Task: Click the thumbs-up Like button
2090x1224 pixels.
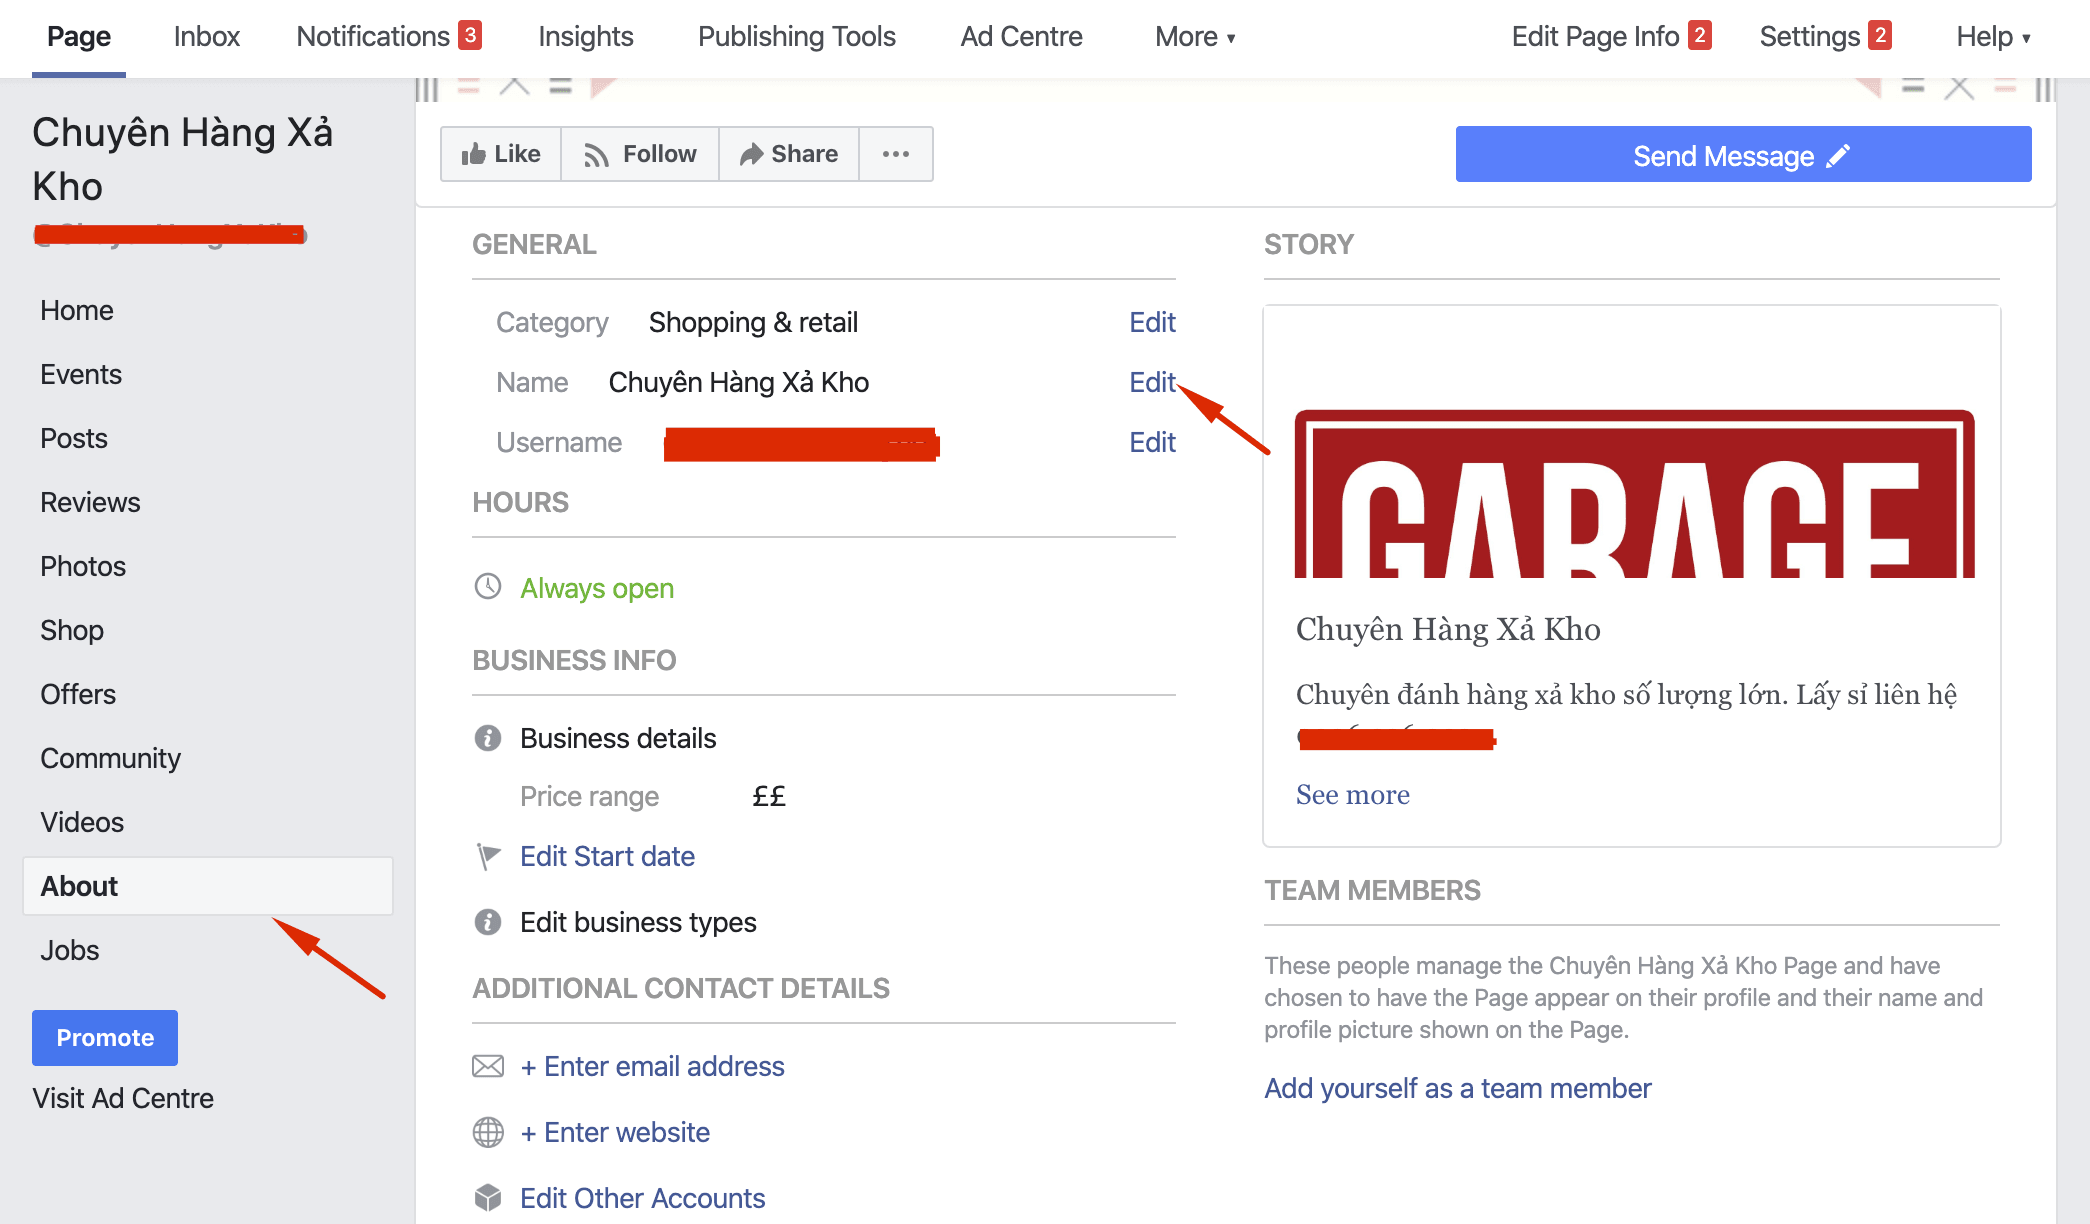Action: tap(501, 154)
